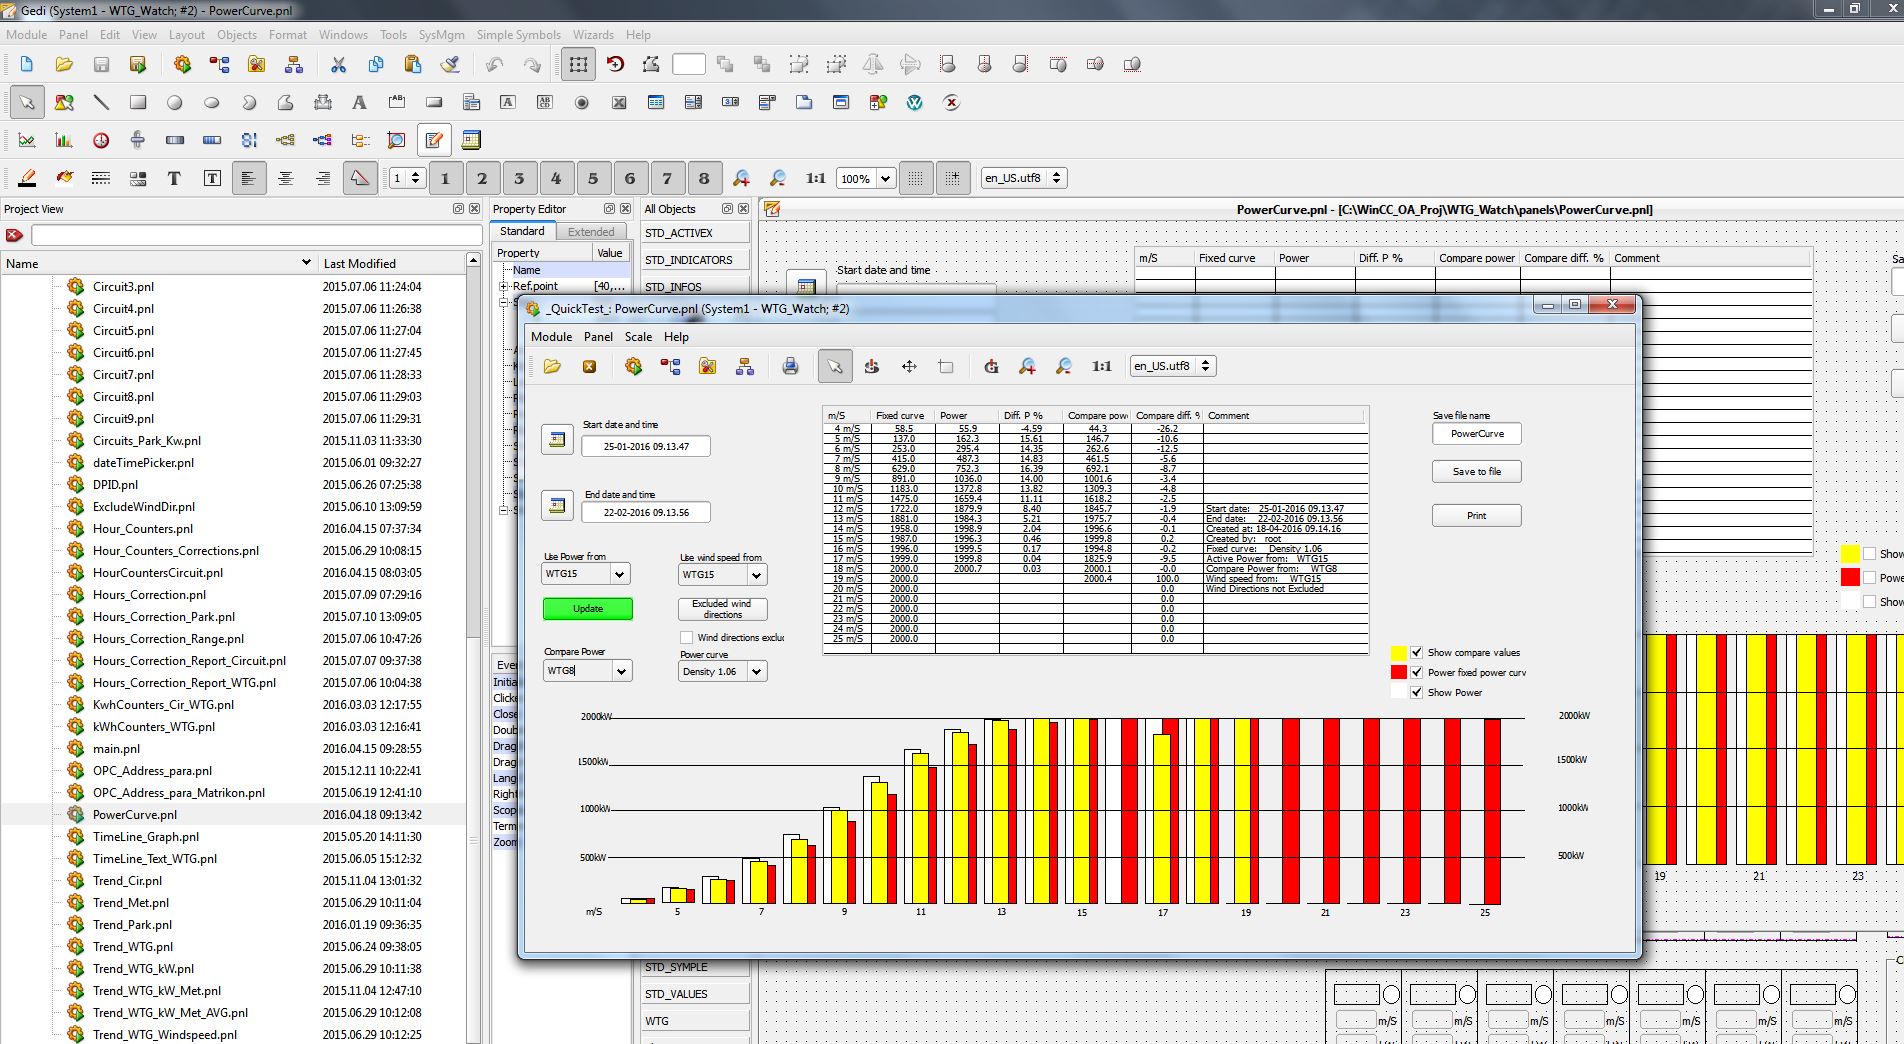
Task: Open the SysMgm menu in the Gedi menu bar
Action: click(x=441, y=34)
